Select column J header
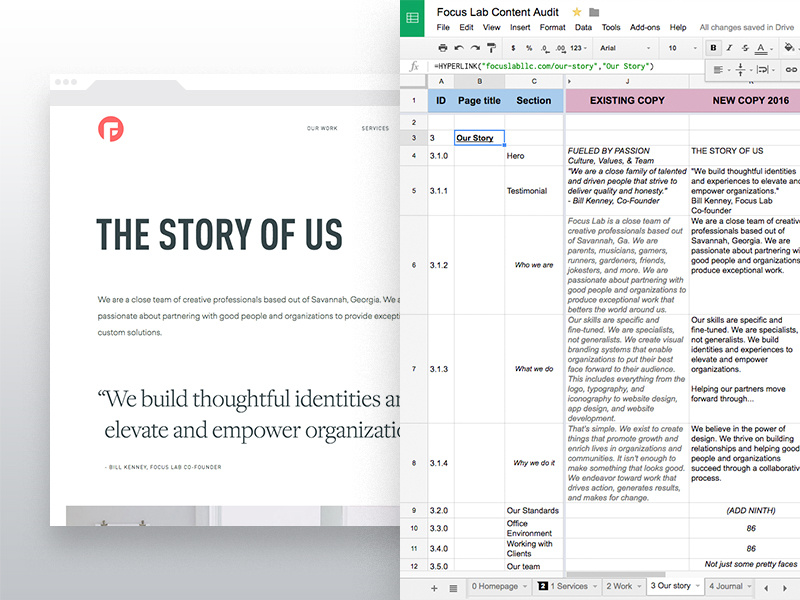The width and height of the screenshot is (800, 600). pos(628,81)
